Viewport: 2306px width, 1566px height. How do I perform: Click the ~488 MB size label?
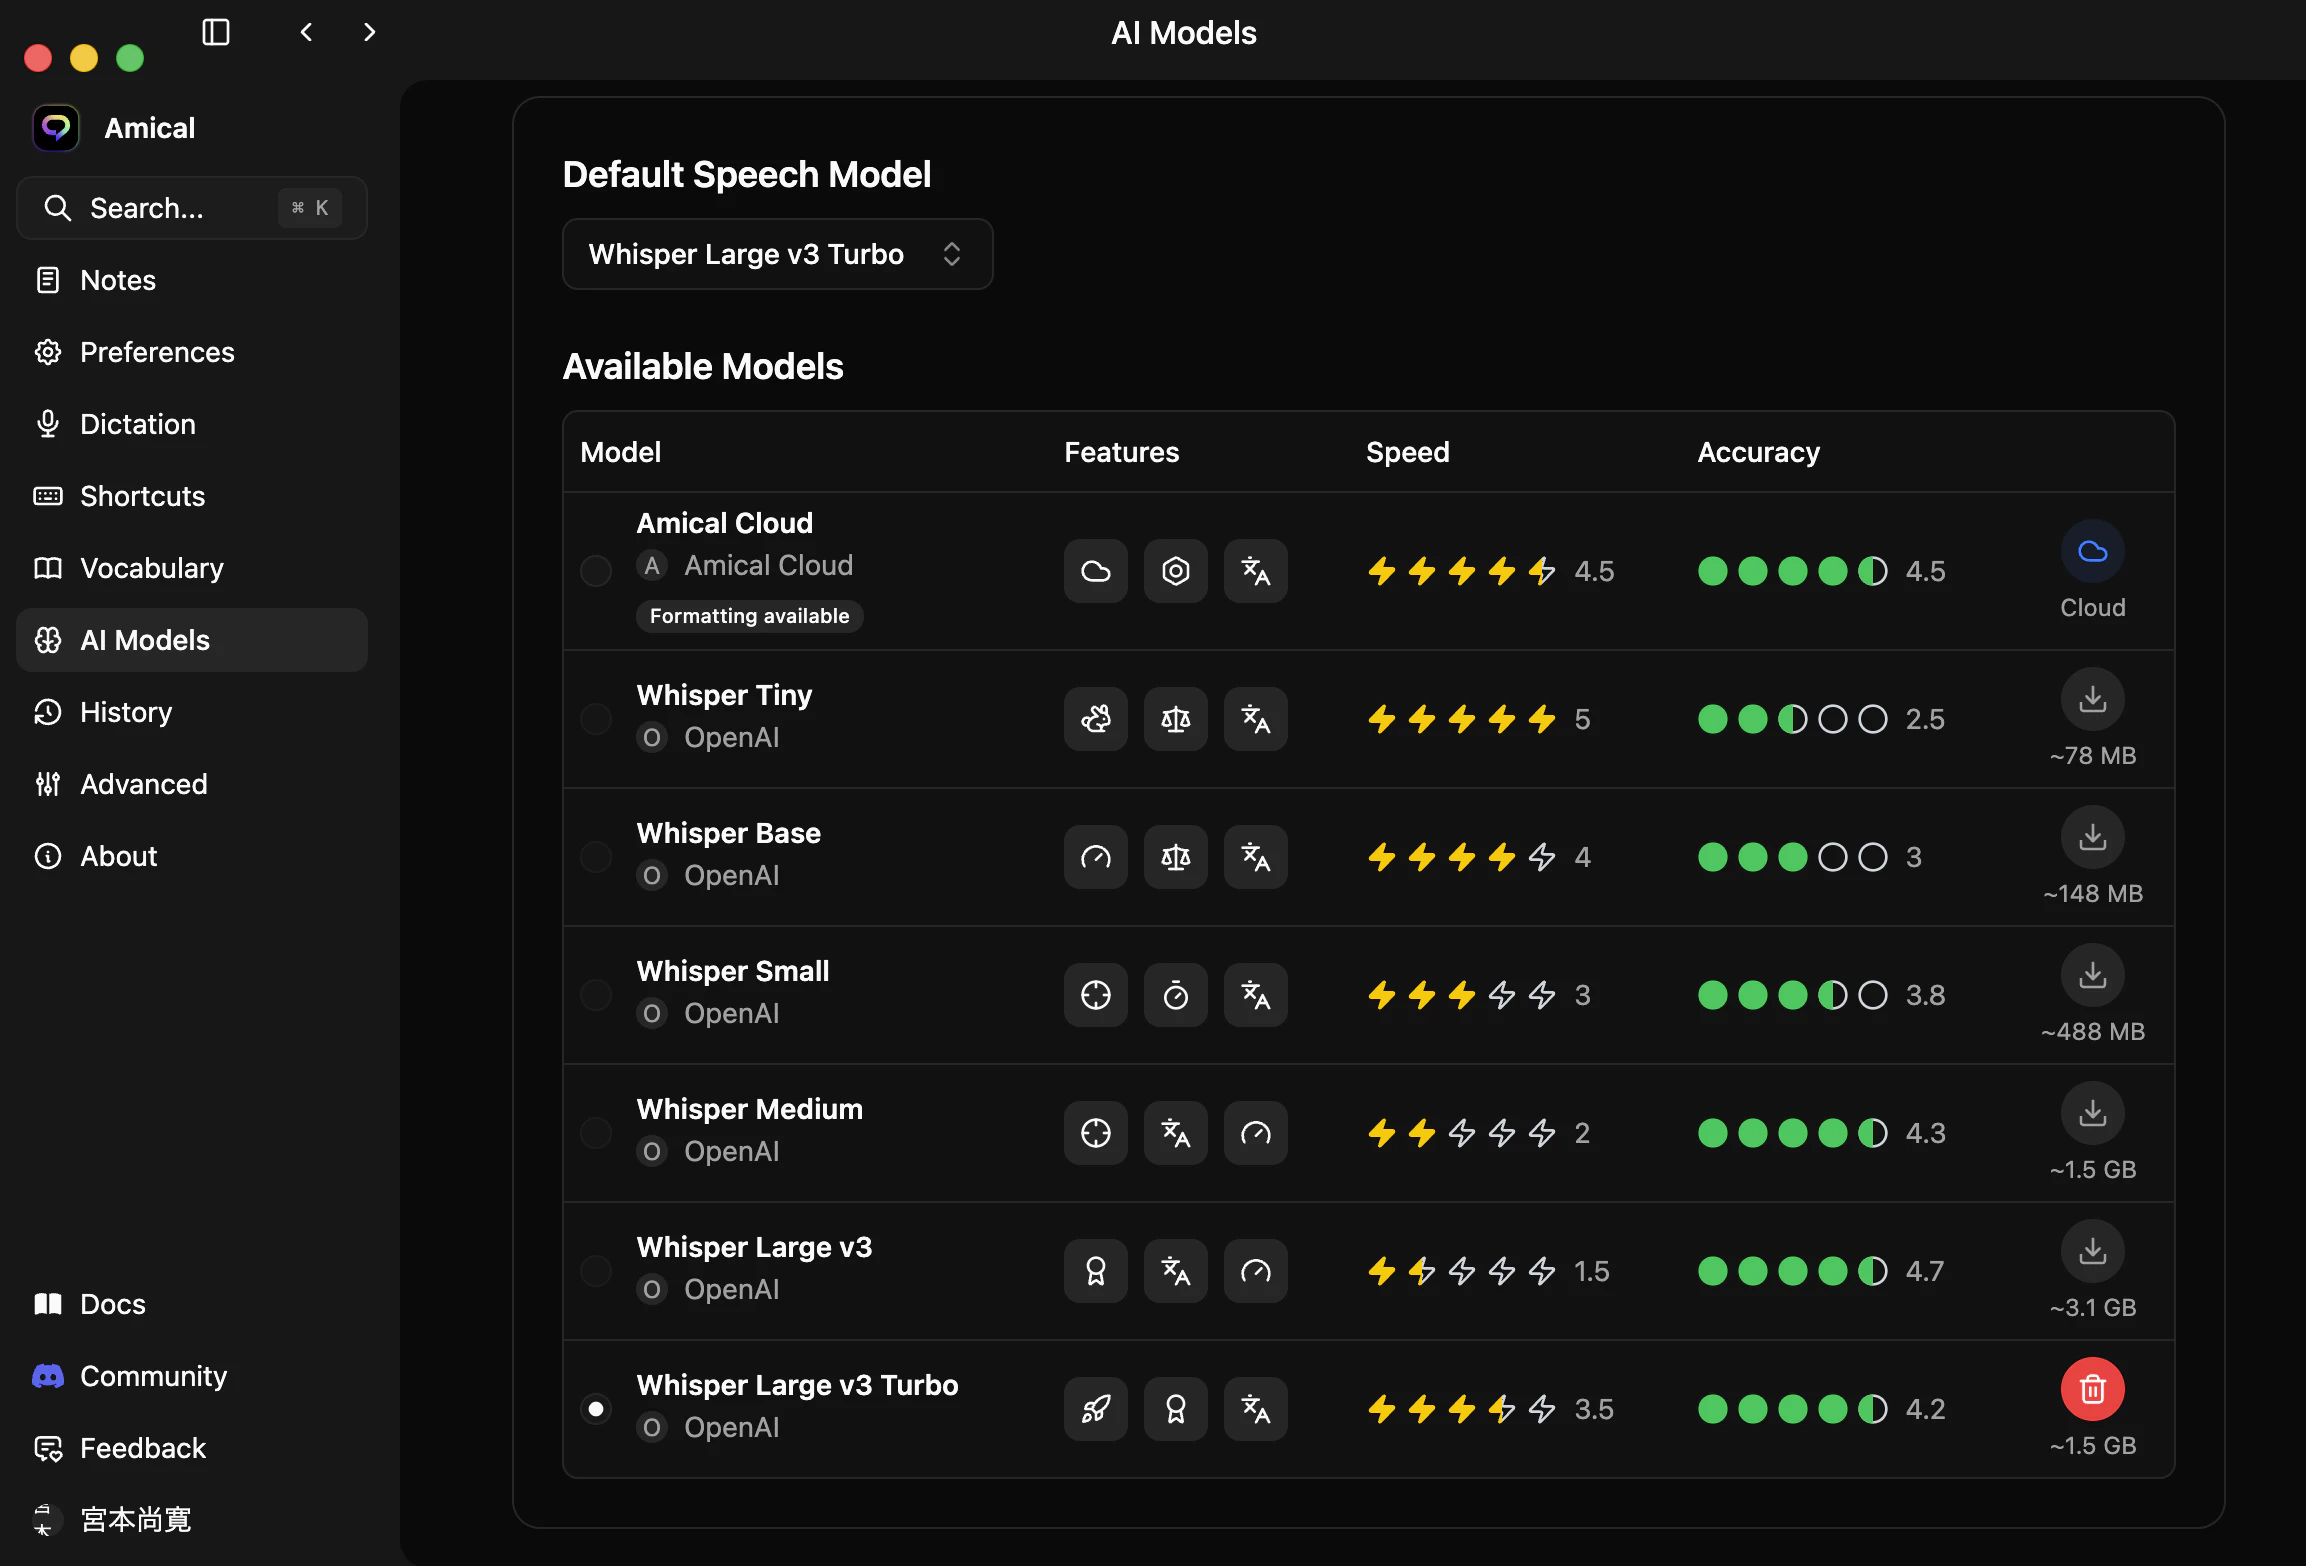(2093, 1031)
